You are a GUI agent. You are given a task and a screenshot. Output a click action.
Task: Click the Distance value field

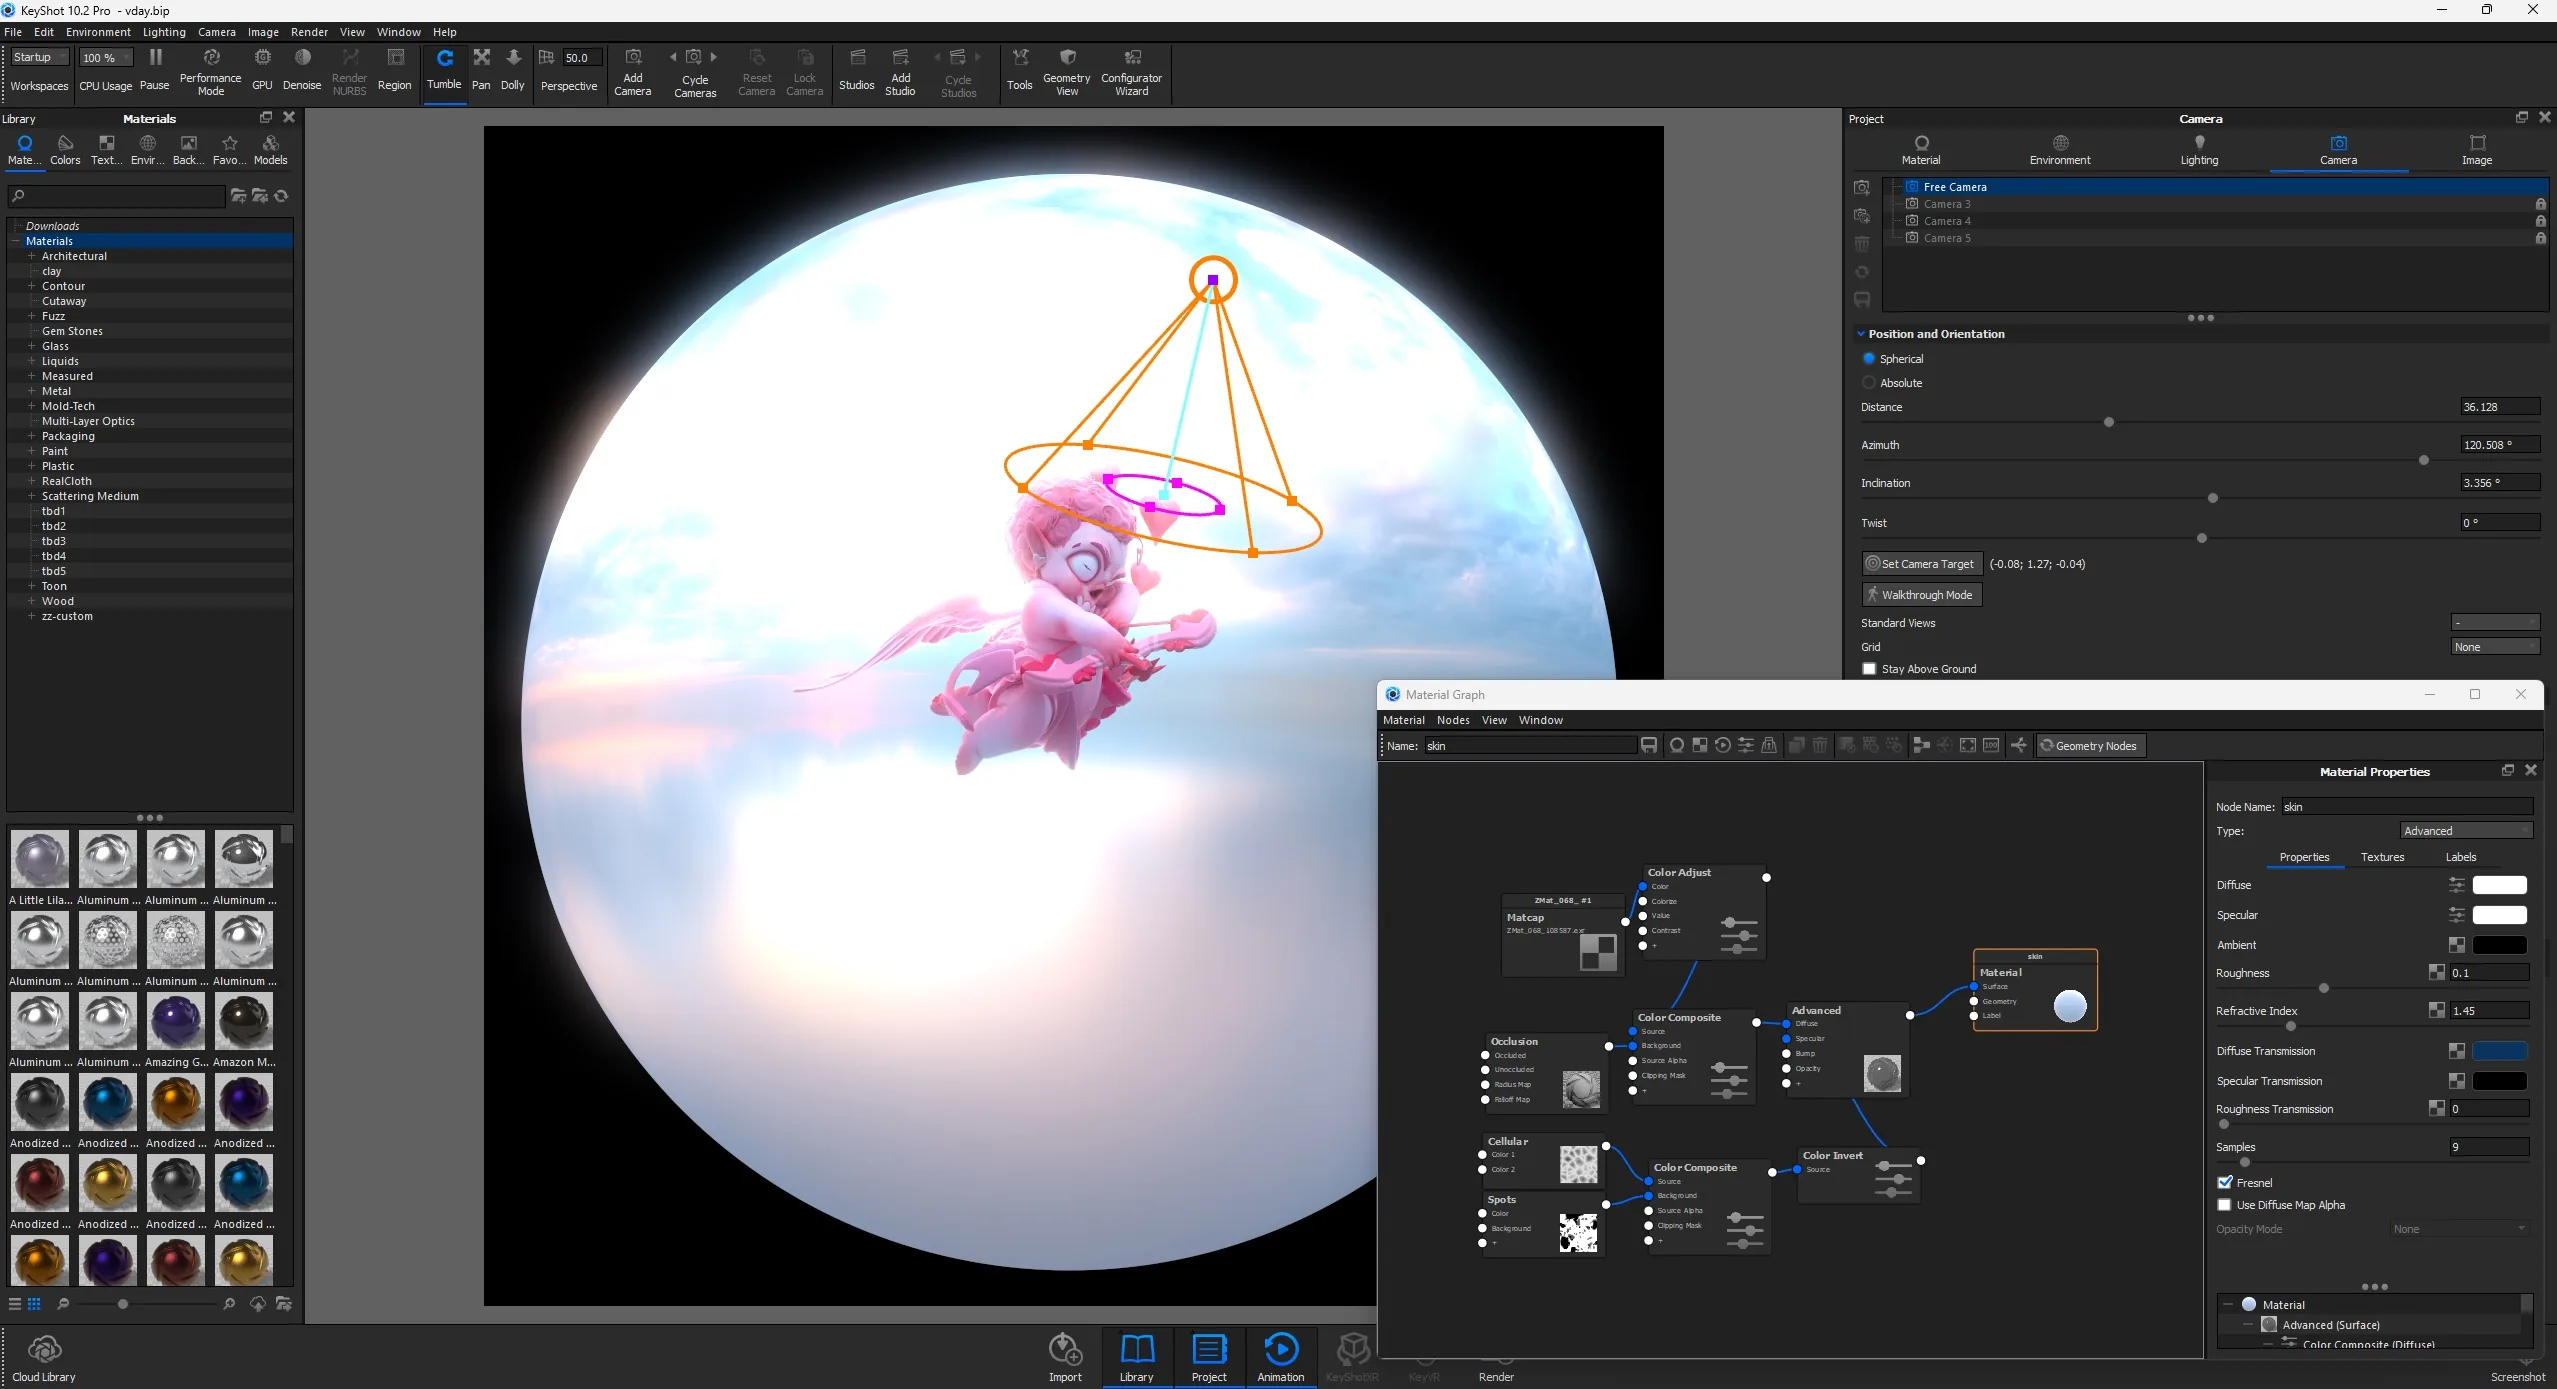(x=2499, y=407)
